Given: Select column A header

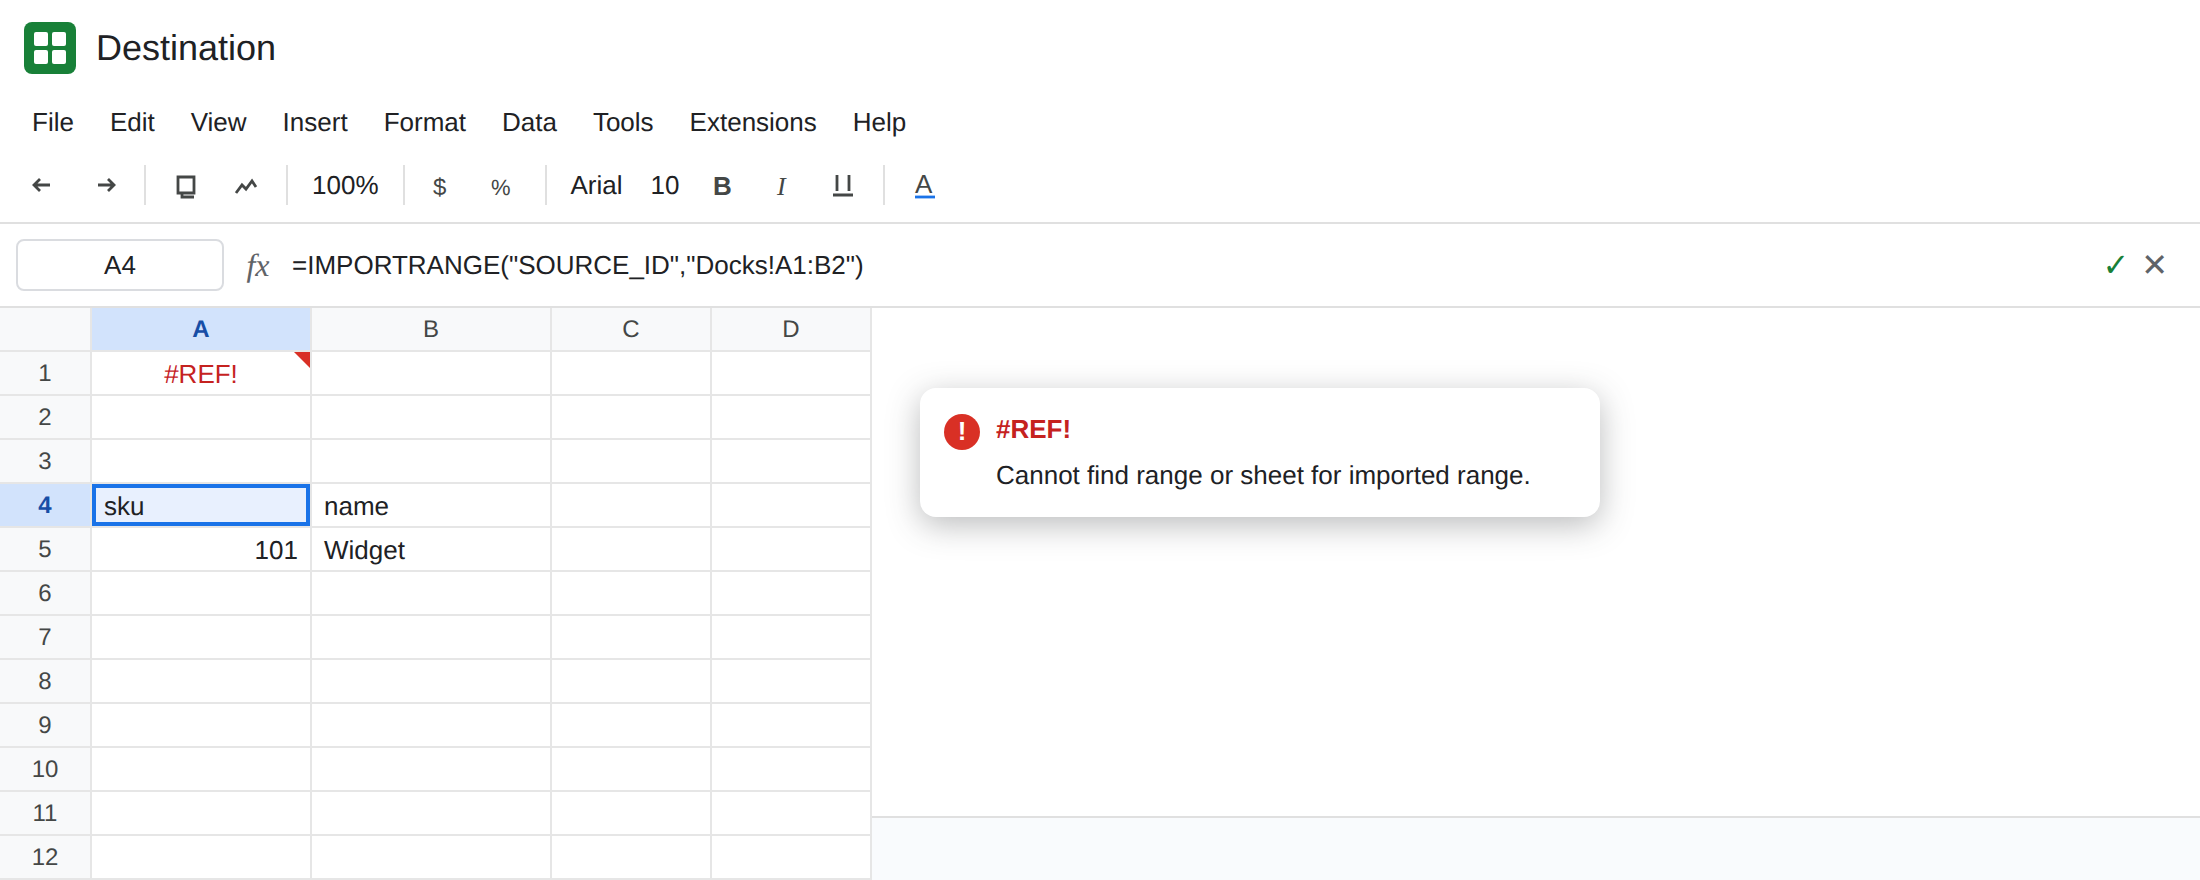Looking at the screenshot, I should click(x=201, y=329).
